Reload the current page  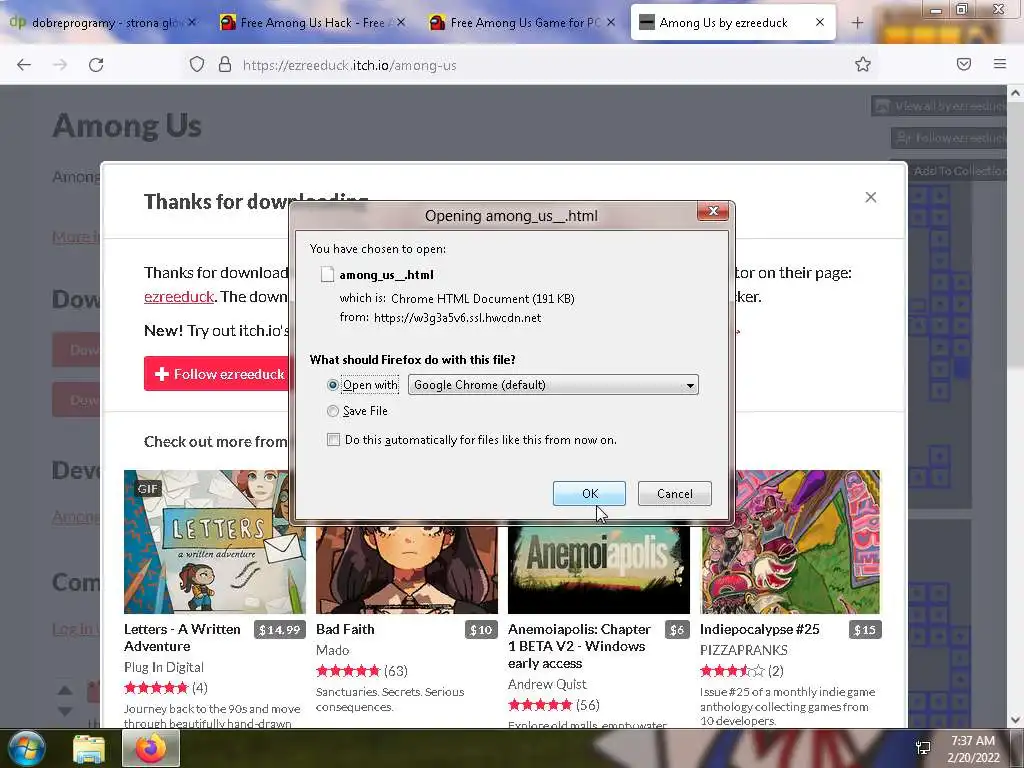pos(96,65)
